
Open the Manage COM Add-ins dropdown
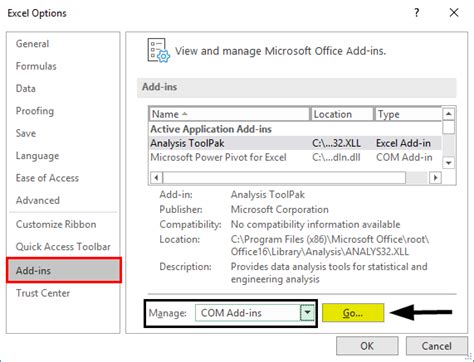[x=255, y=313]
